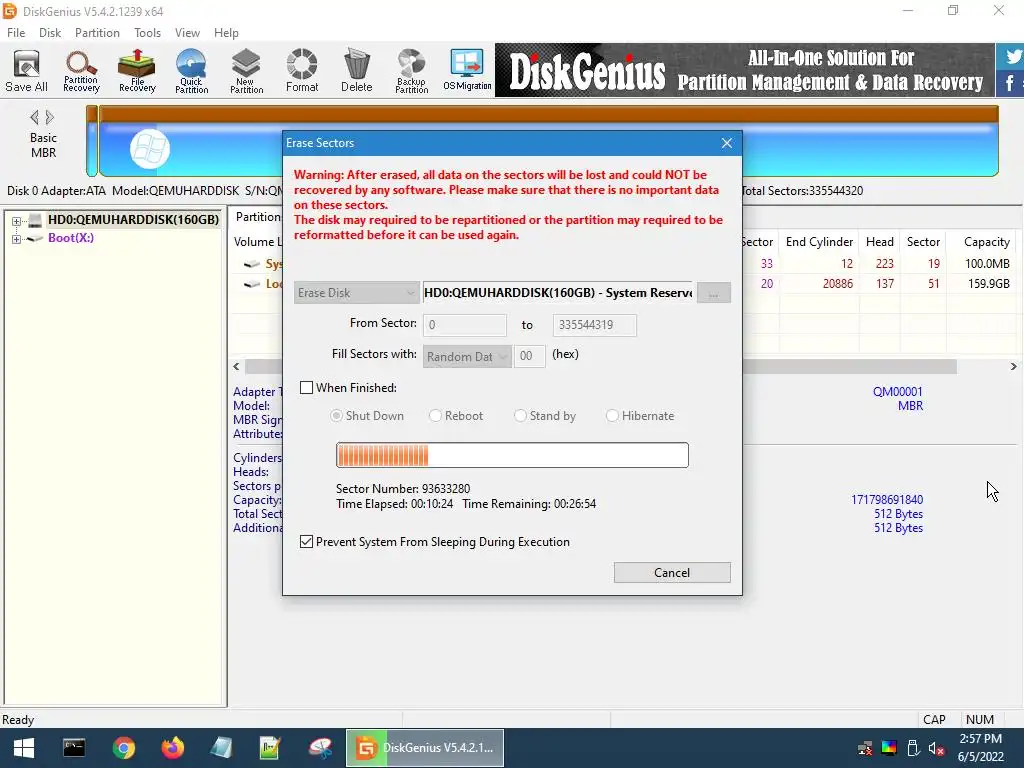Click the USB device tray icon

pyautogui.click(x=913, y=748)
